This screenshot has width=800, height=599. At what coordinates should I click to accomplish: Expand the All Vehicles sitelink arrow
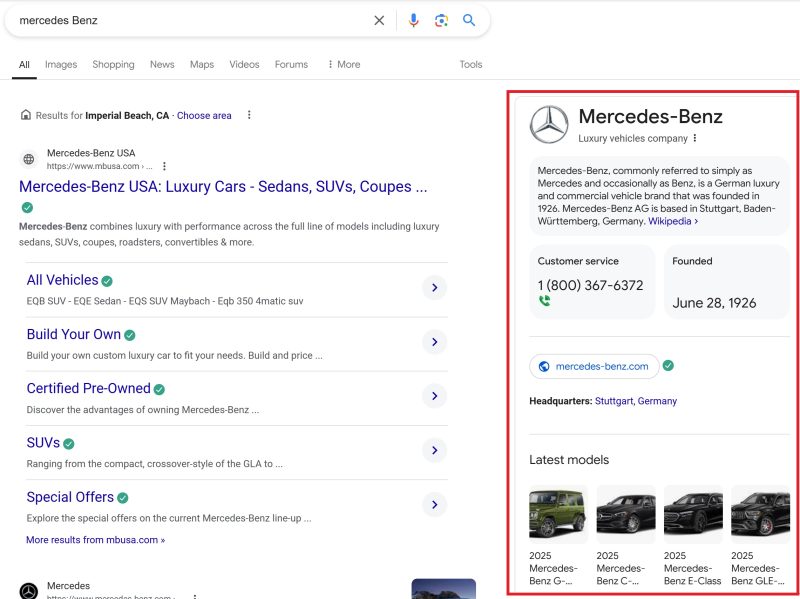434,288
